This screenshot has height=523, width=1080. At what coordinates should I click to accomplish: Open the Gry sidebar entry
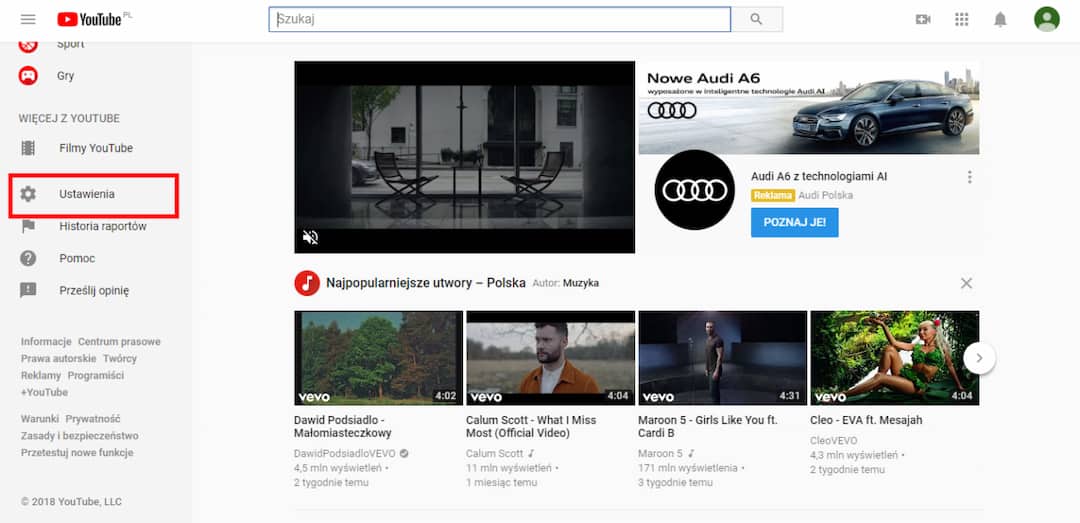point(65,76)
